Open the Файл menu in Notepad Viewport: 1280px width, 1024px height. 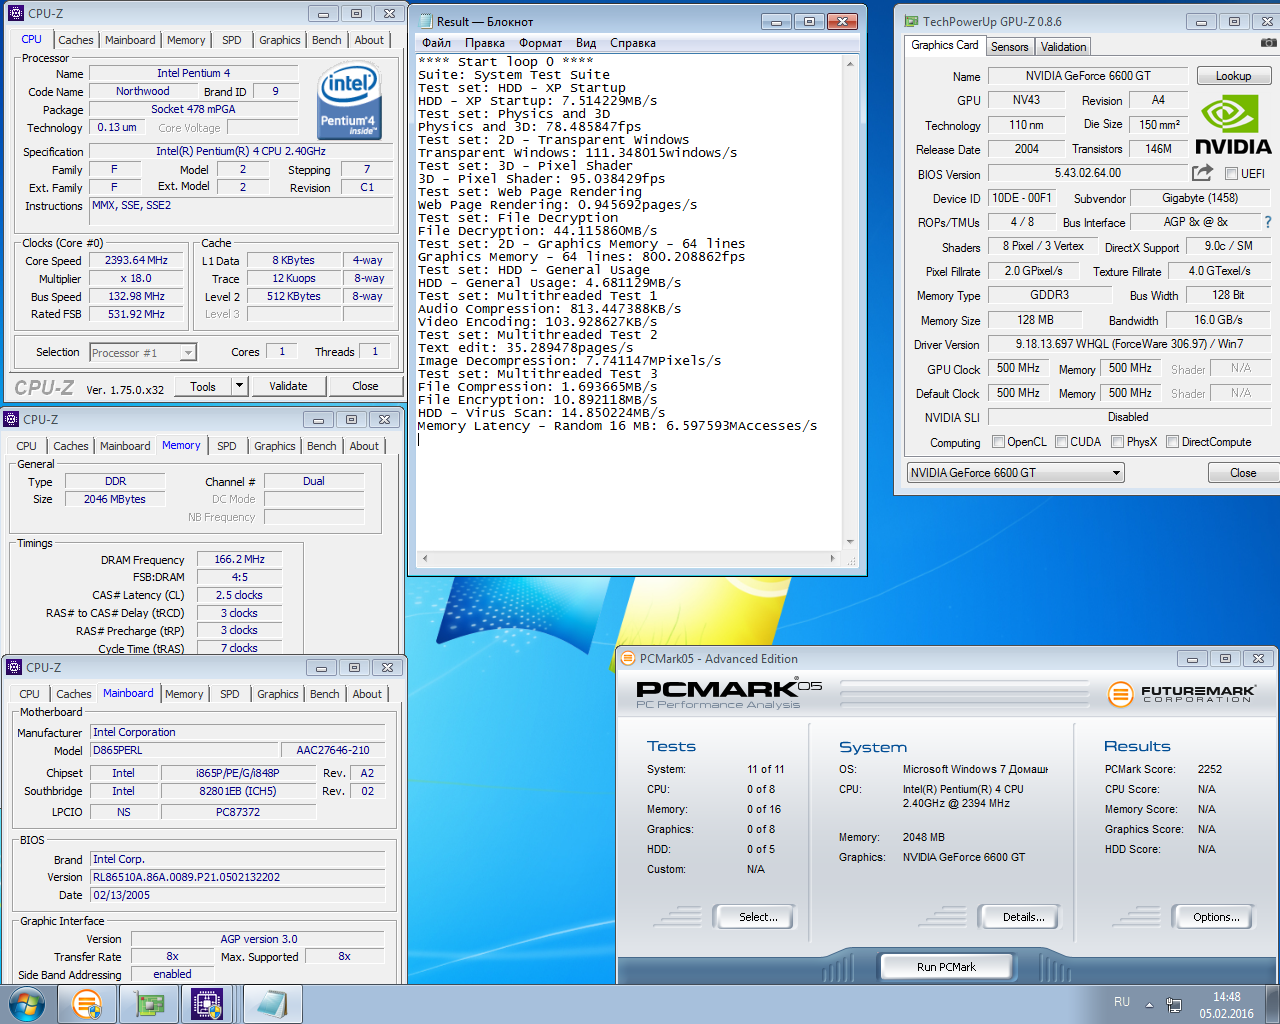coord(436,43)
